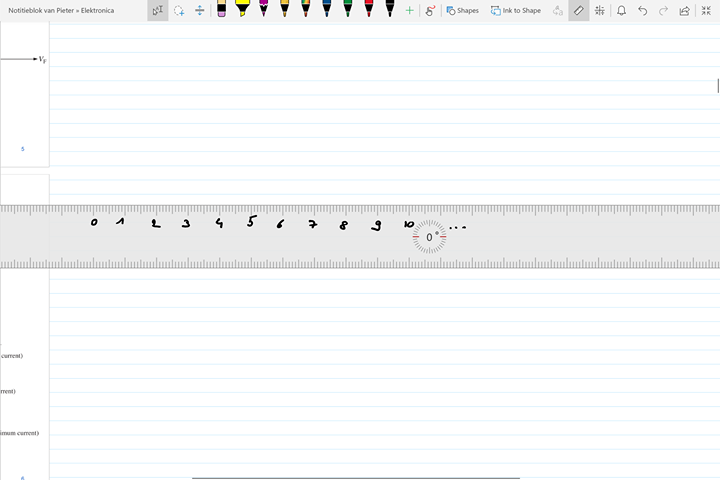Toggle Draw with Touch
Screen dimensions: 720x480
[430, 10]
